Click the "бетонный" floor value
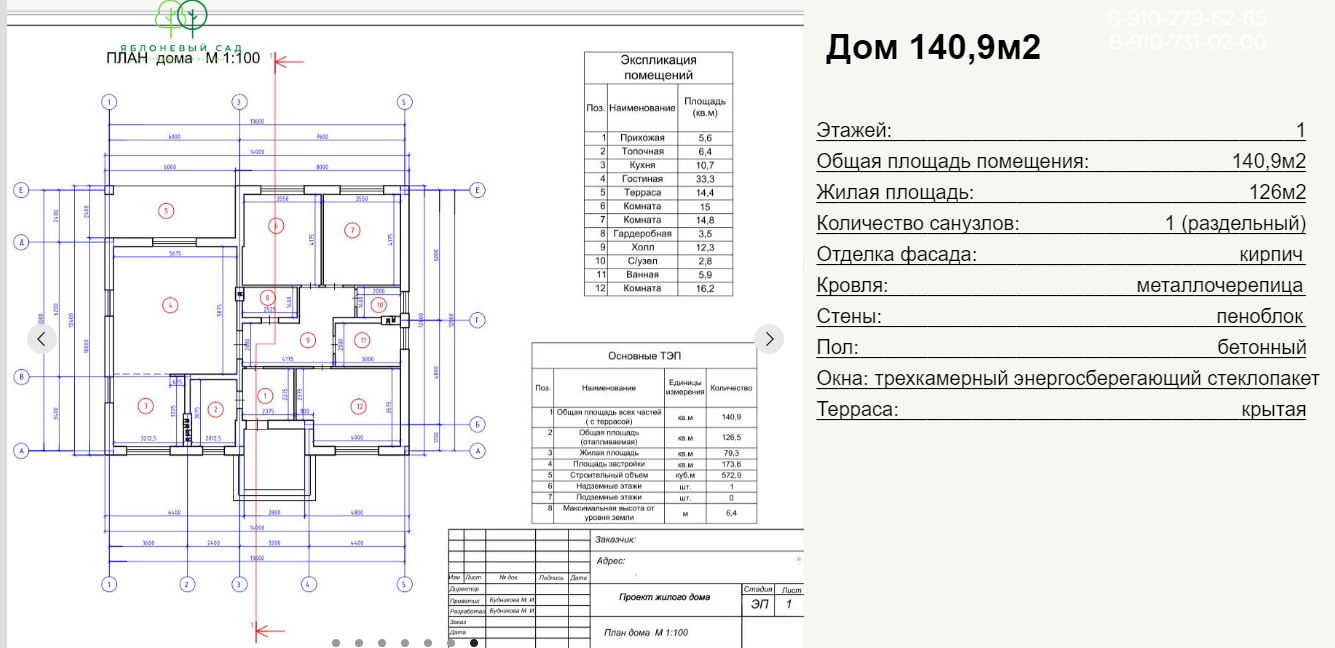The width and height of the screenshot is (1335, 648). pos(1262,348)
